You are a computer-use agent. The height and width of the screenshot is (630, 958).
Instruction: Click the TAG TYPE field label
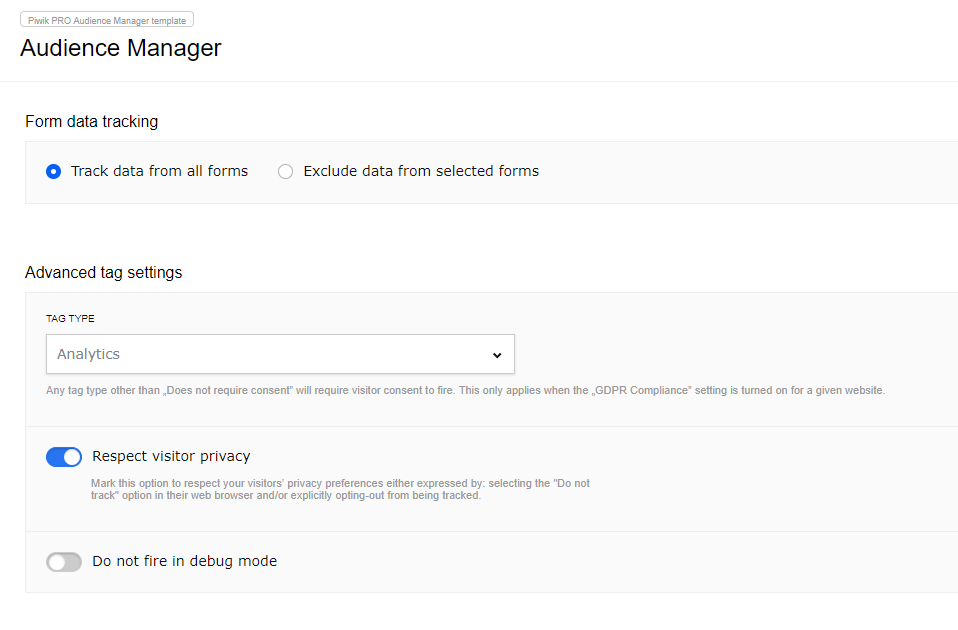pos(70,319)
